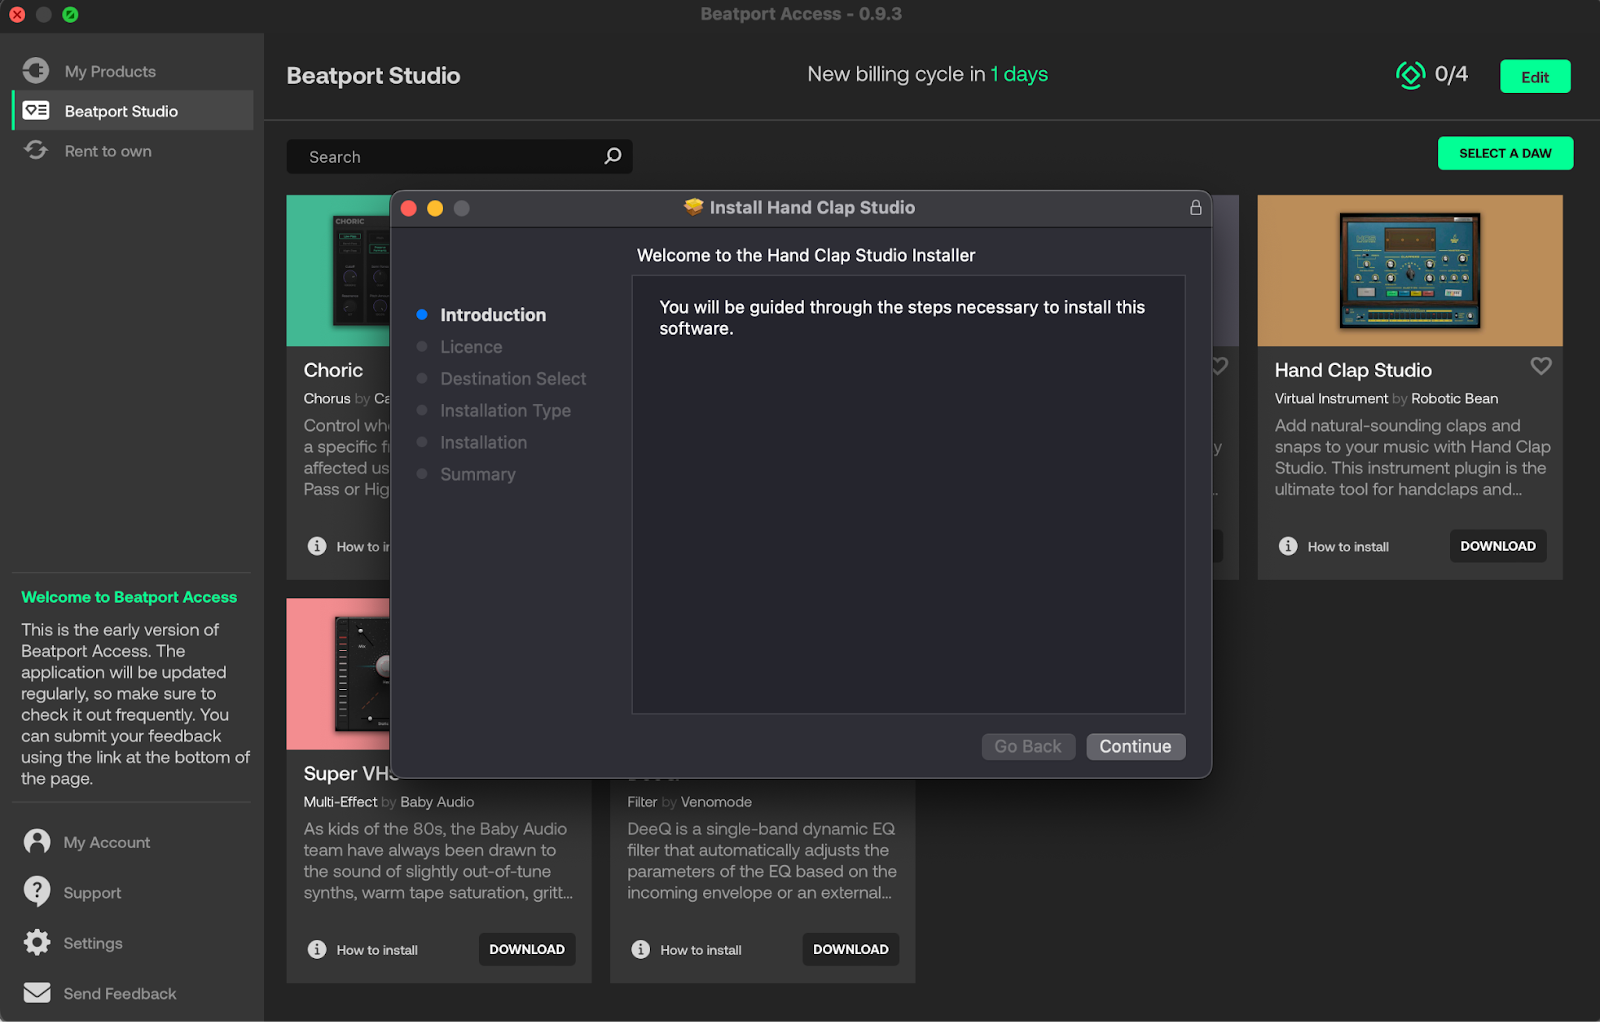Select the Beatport Studio sidebar icon
This screenshot has width=1600, height=1022.
point(35,110)
